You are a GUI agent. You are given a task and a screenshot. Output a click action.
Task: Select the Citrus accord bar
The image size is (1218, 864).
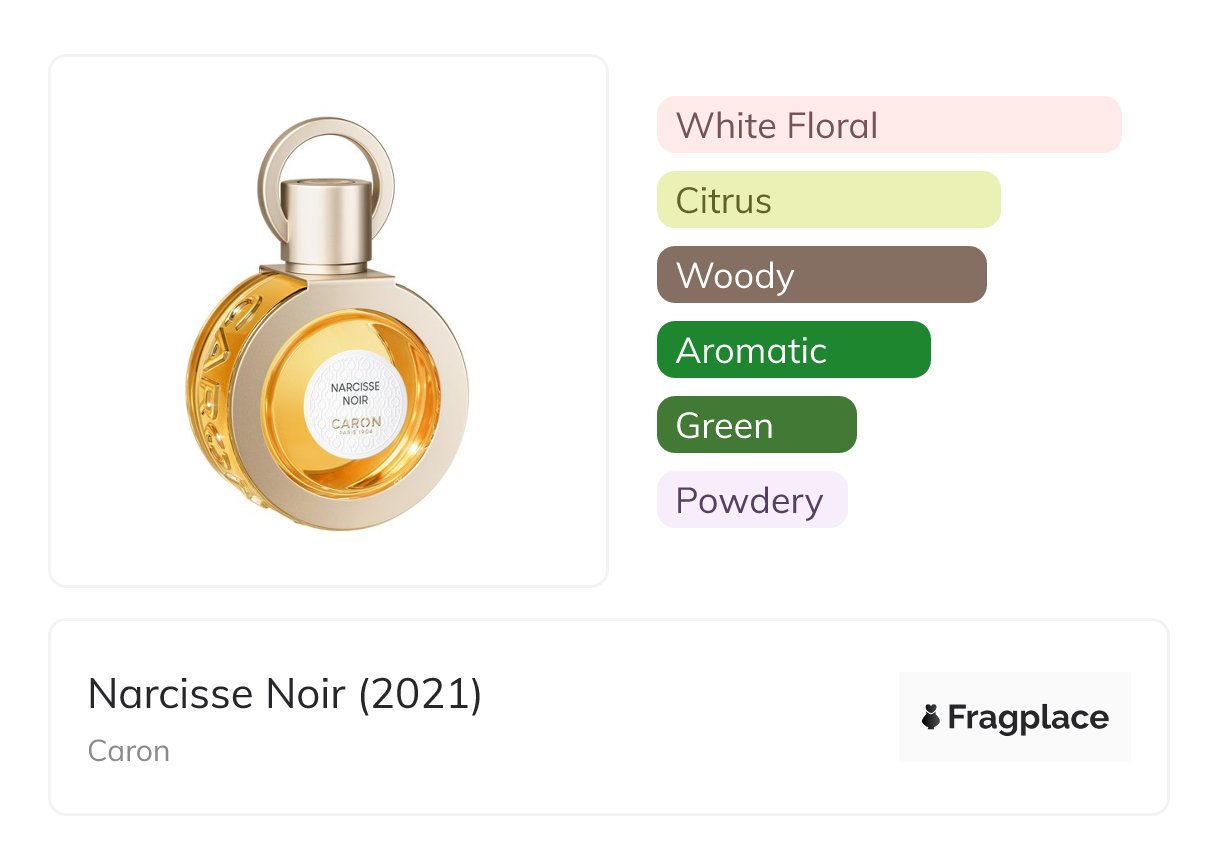pyautogui.click(x=829, y=200)
